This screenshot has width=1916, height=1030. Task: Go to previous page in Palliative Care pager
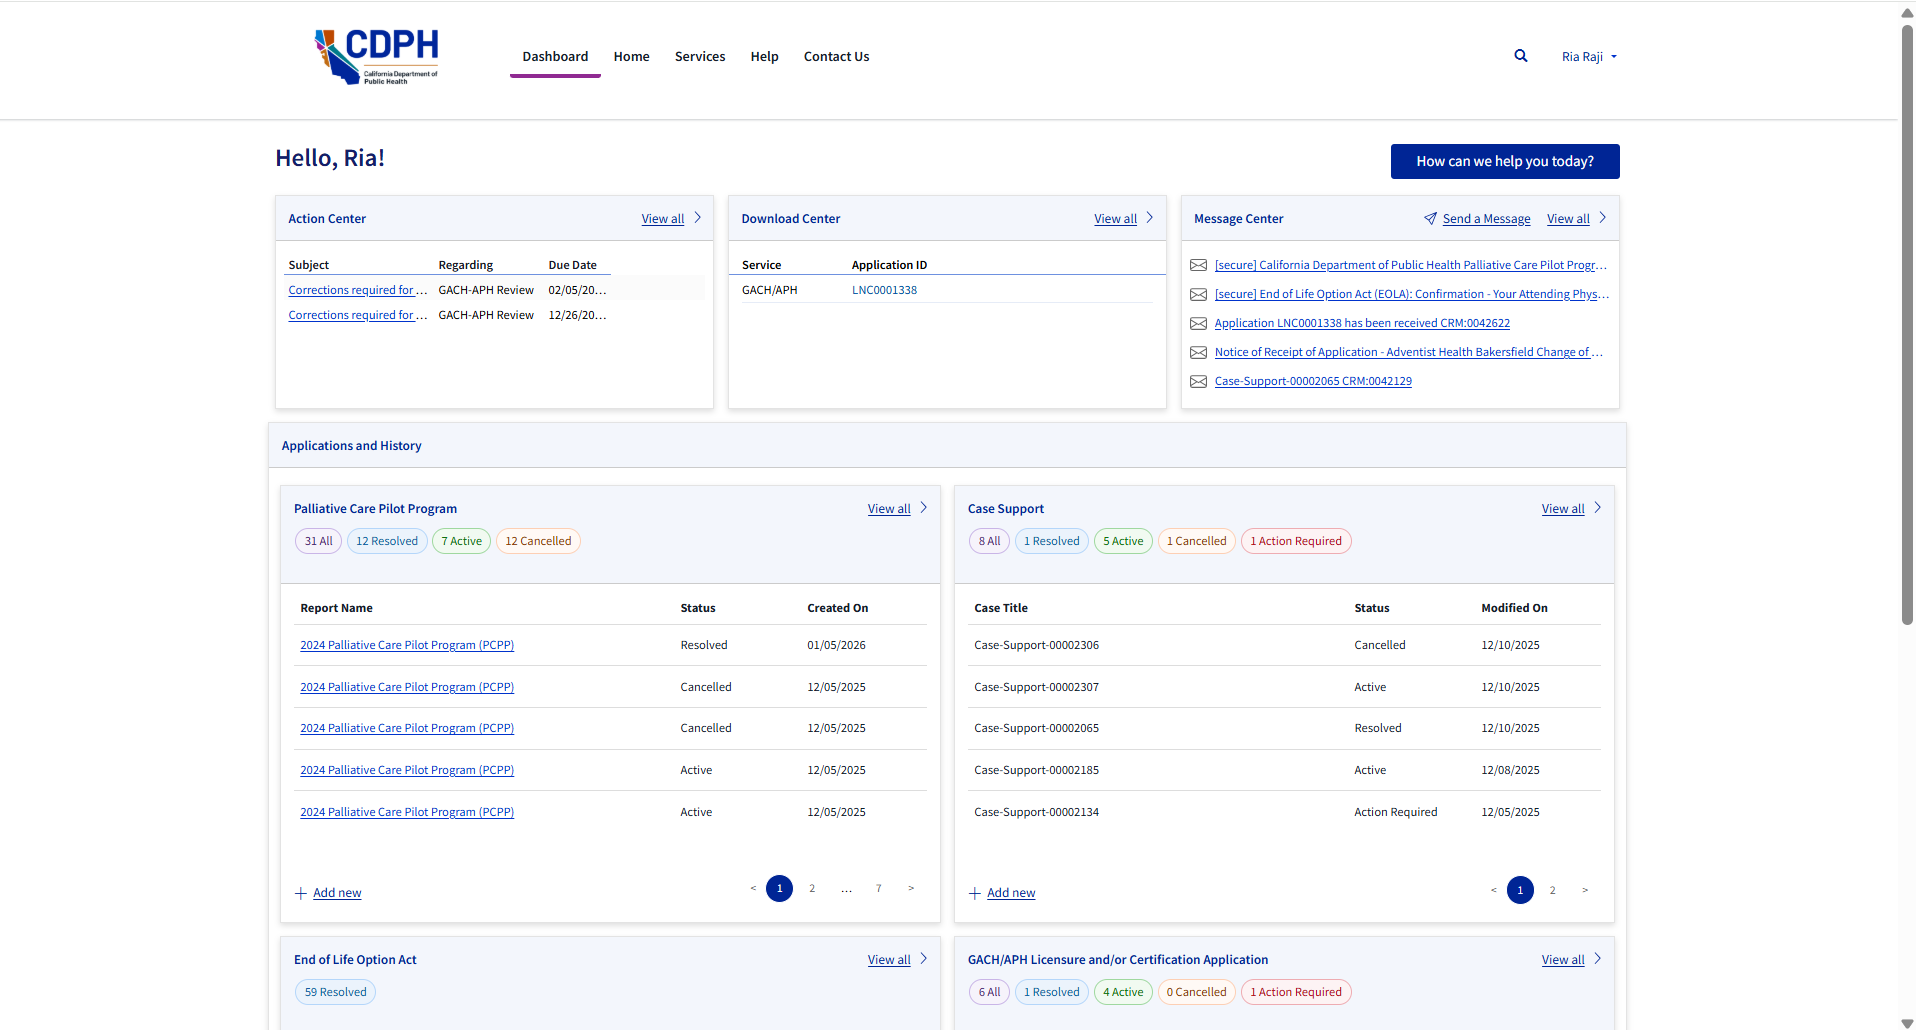point(753,888)
